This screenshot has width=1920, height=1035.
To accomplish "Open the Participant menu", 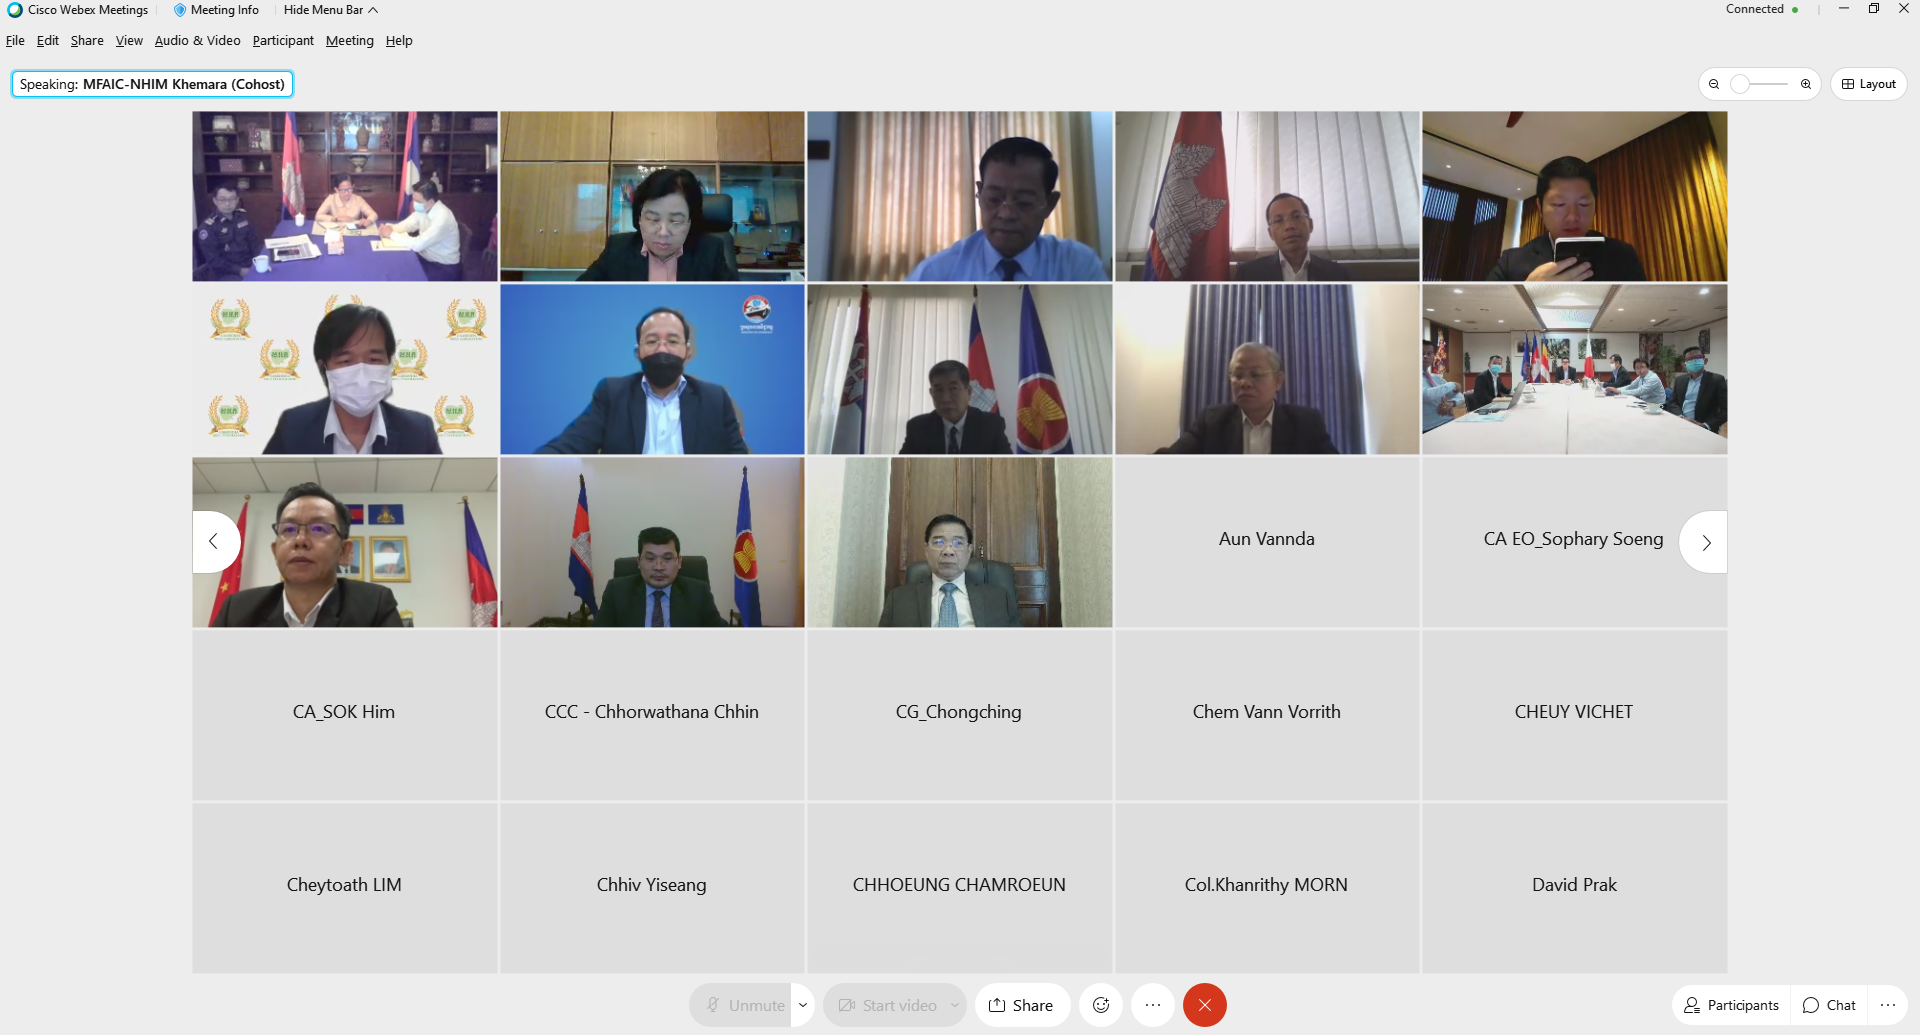I will click(x=283, y=41).
